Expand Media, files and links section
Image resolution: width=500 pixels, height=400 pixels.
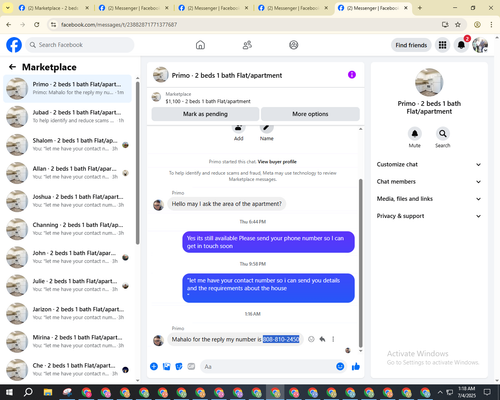429,199
